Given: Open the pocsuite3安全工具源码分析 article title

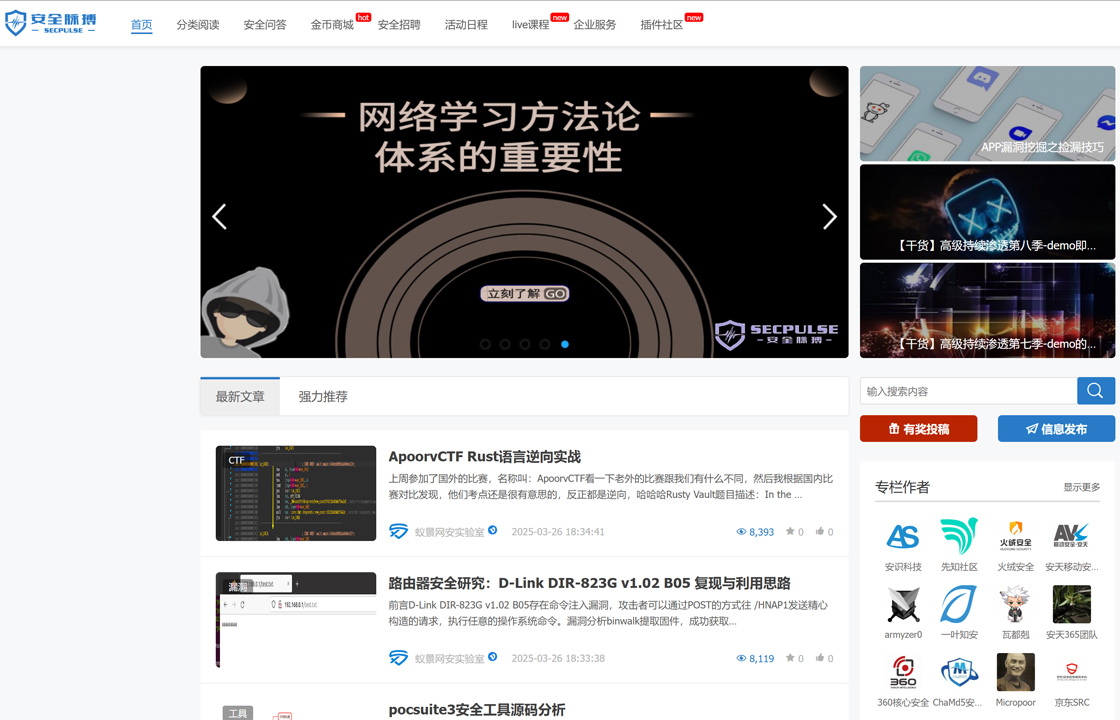Looking at the screenshot, I should (477, 709).
